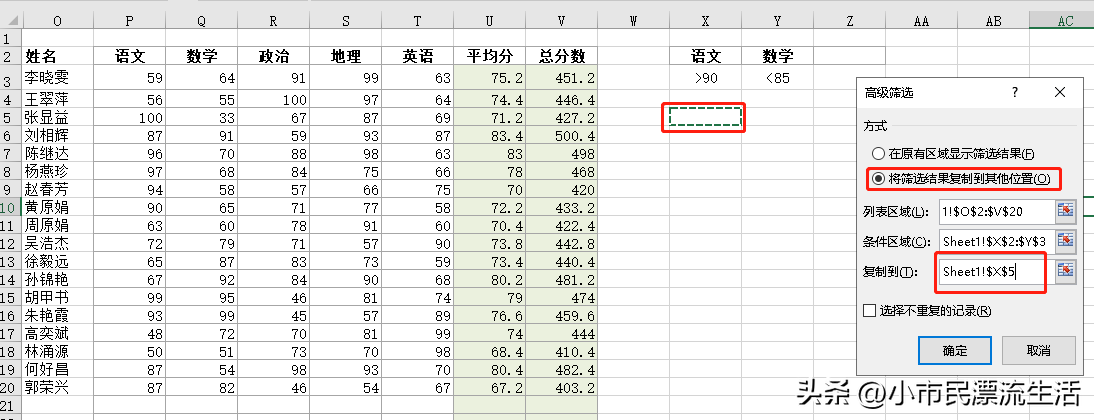Image resolution: width=1094 pixels, height=420 pixels.
Task: Select 将筛选结果复制到其他位置 radio option
Action: 878,179
